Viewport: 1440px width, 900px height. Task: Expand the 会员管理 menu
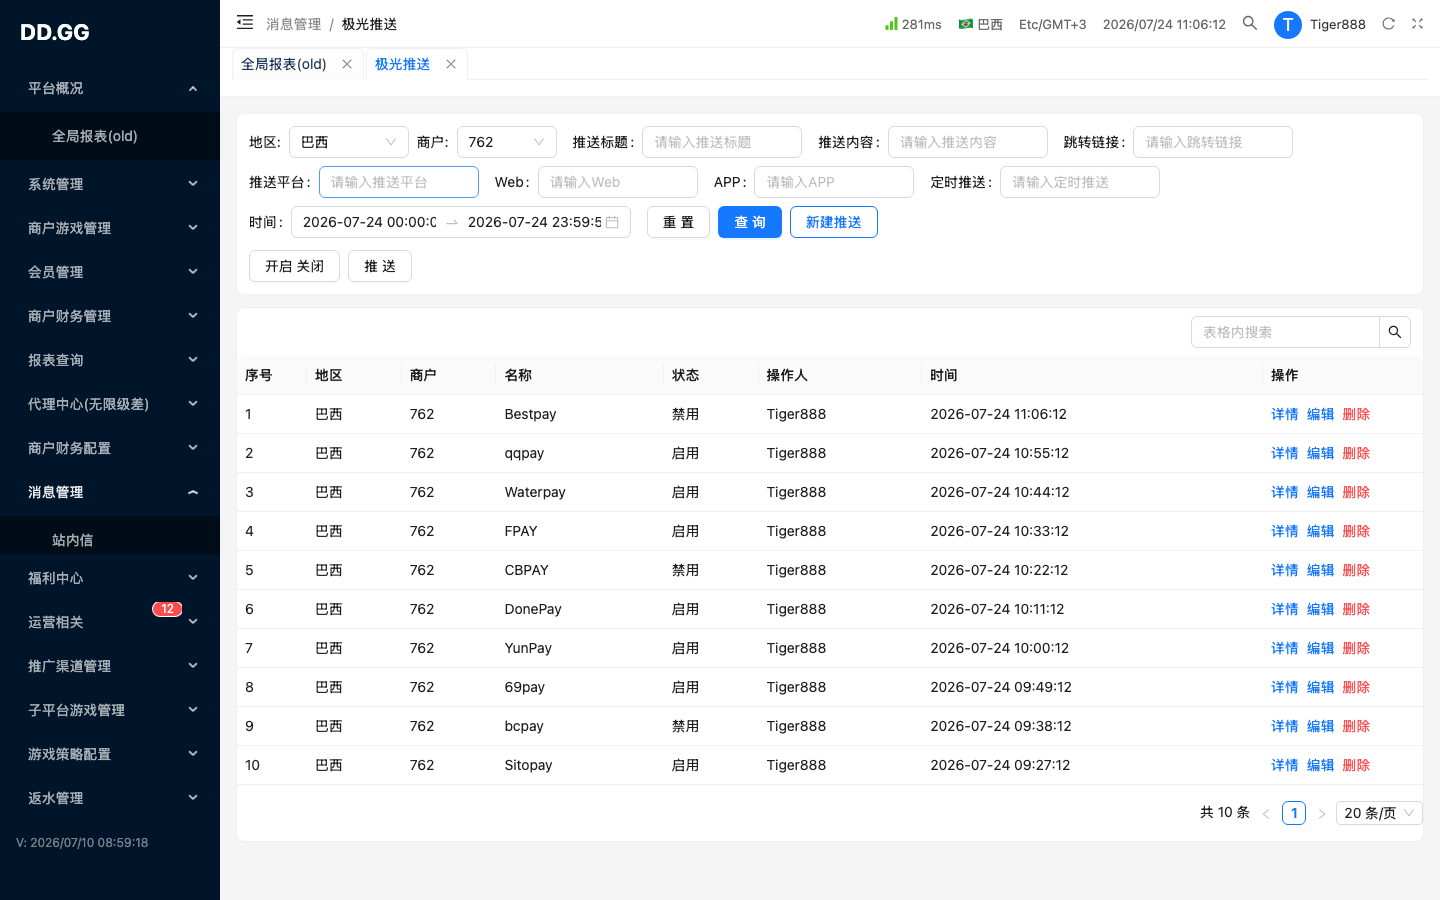coord(110,272)
